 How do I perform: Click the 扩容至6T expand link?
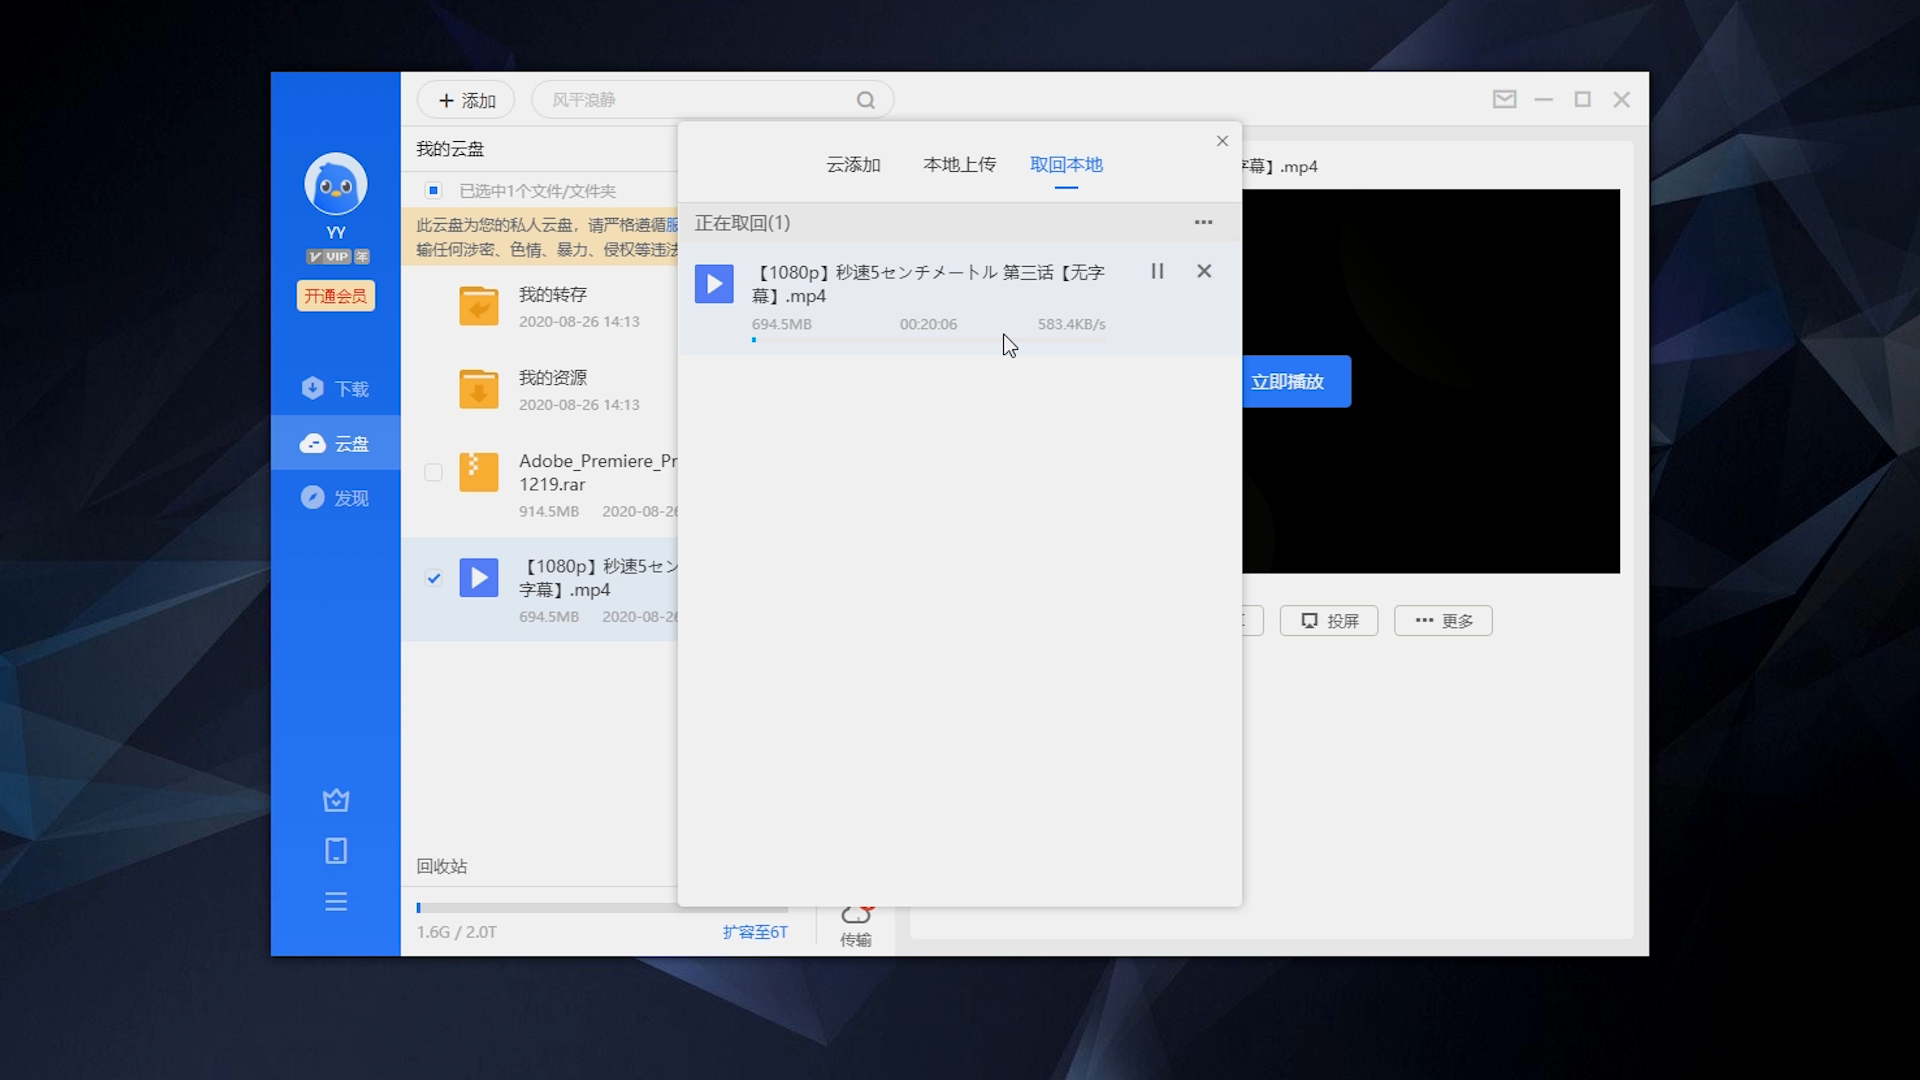[x=755, y=932]
